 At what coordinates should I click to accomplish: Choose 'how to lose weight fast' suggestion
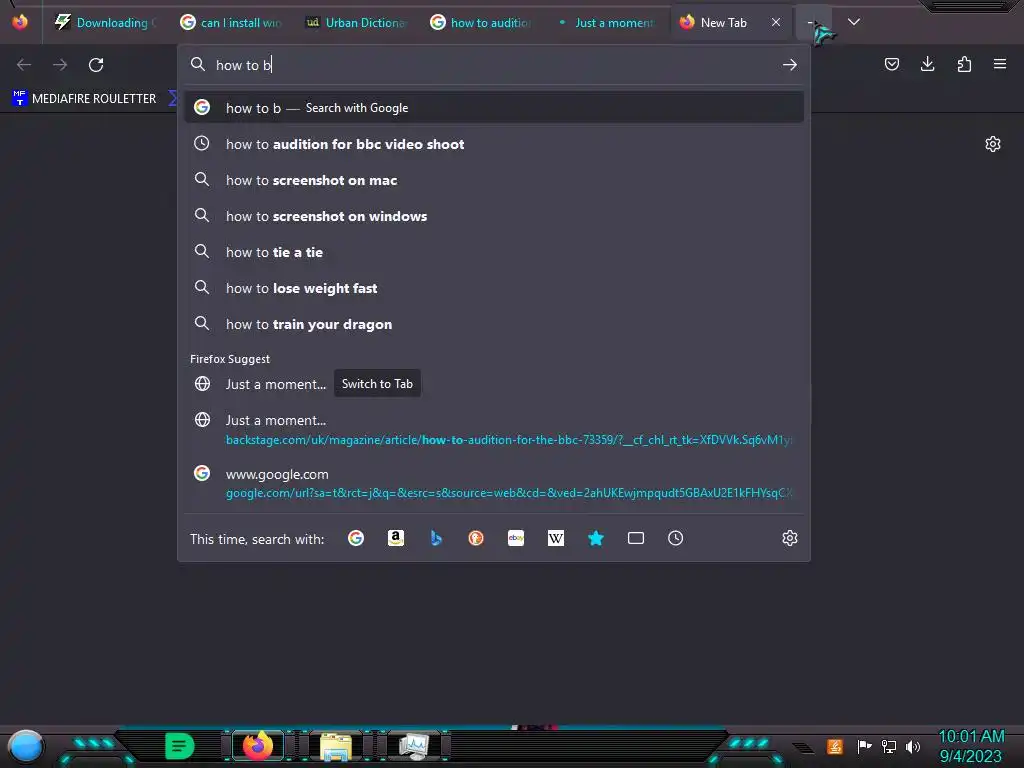[494, 288]
